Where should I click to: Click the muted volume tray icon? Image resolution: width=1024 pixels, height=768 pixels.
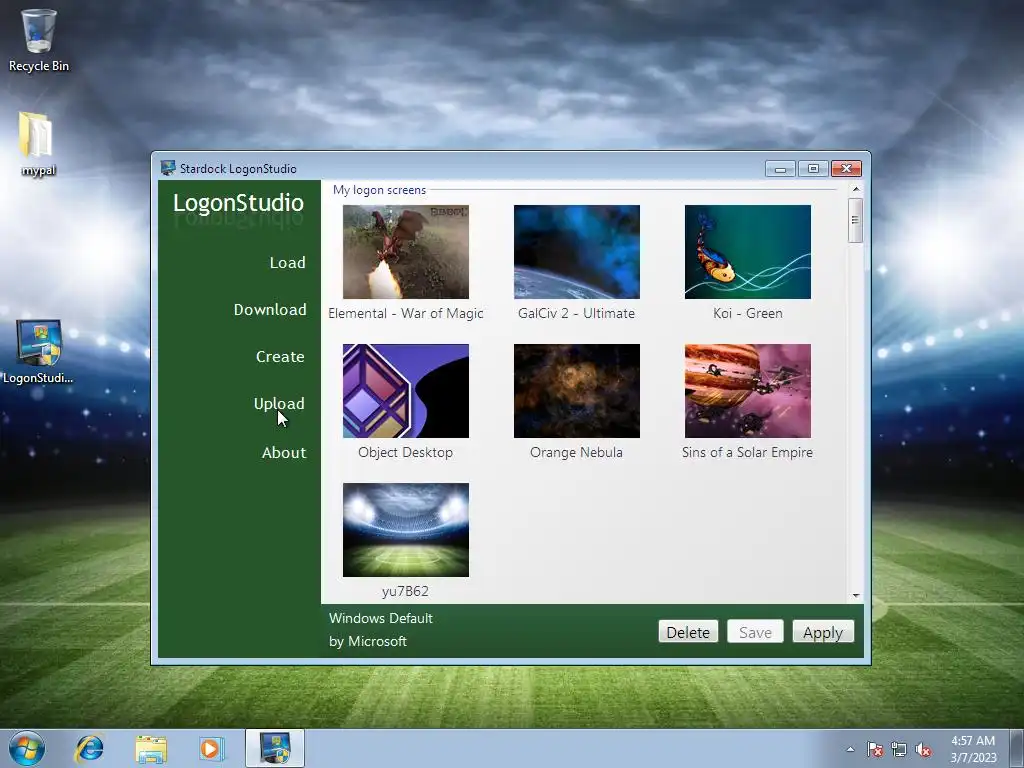tap(923, 749)
